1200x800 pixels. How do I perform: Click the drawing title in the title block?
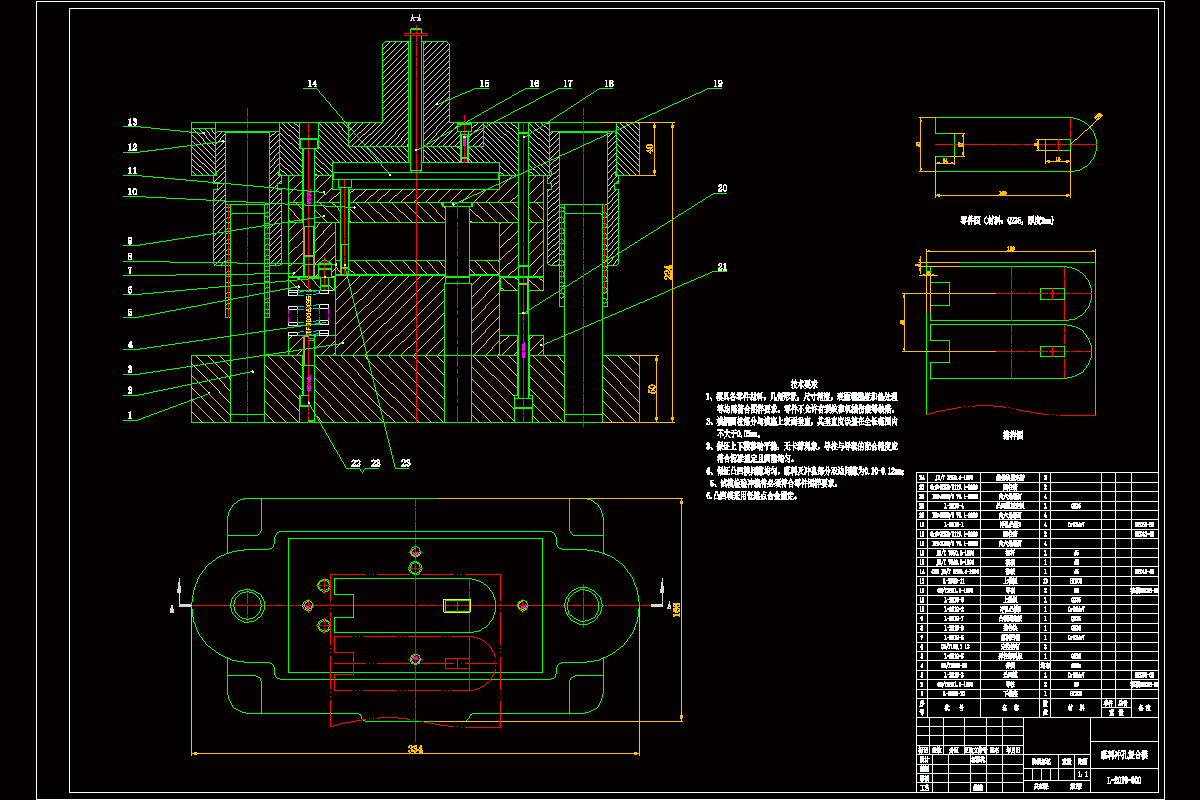[x=1125, y=754]
